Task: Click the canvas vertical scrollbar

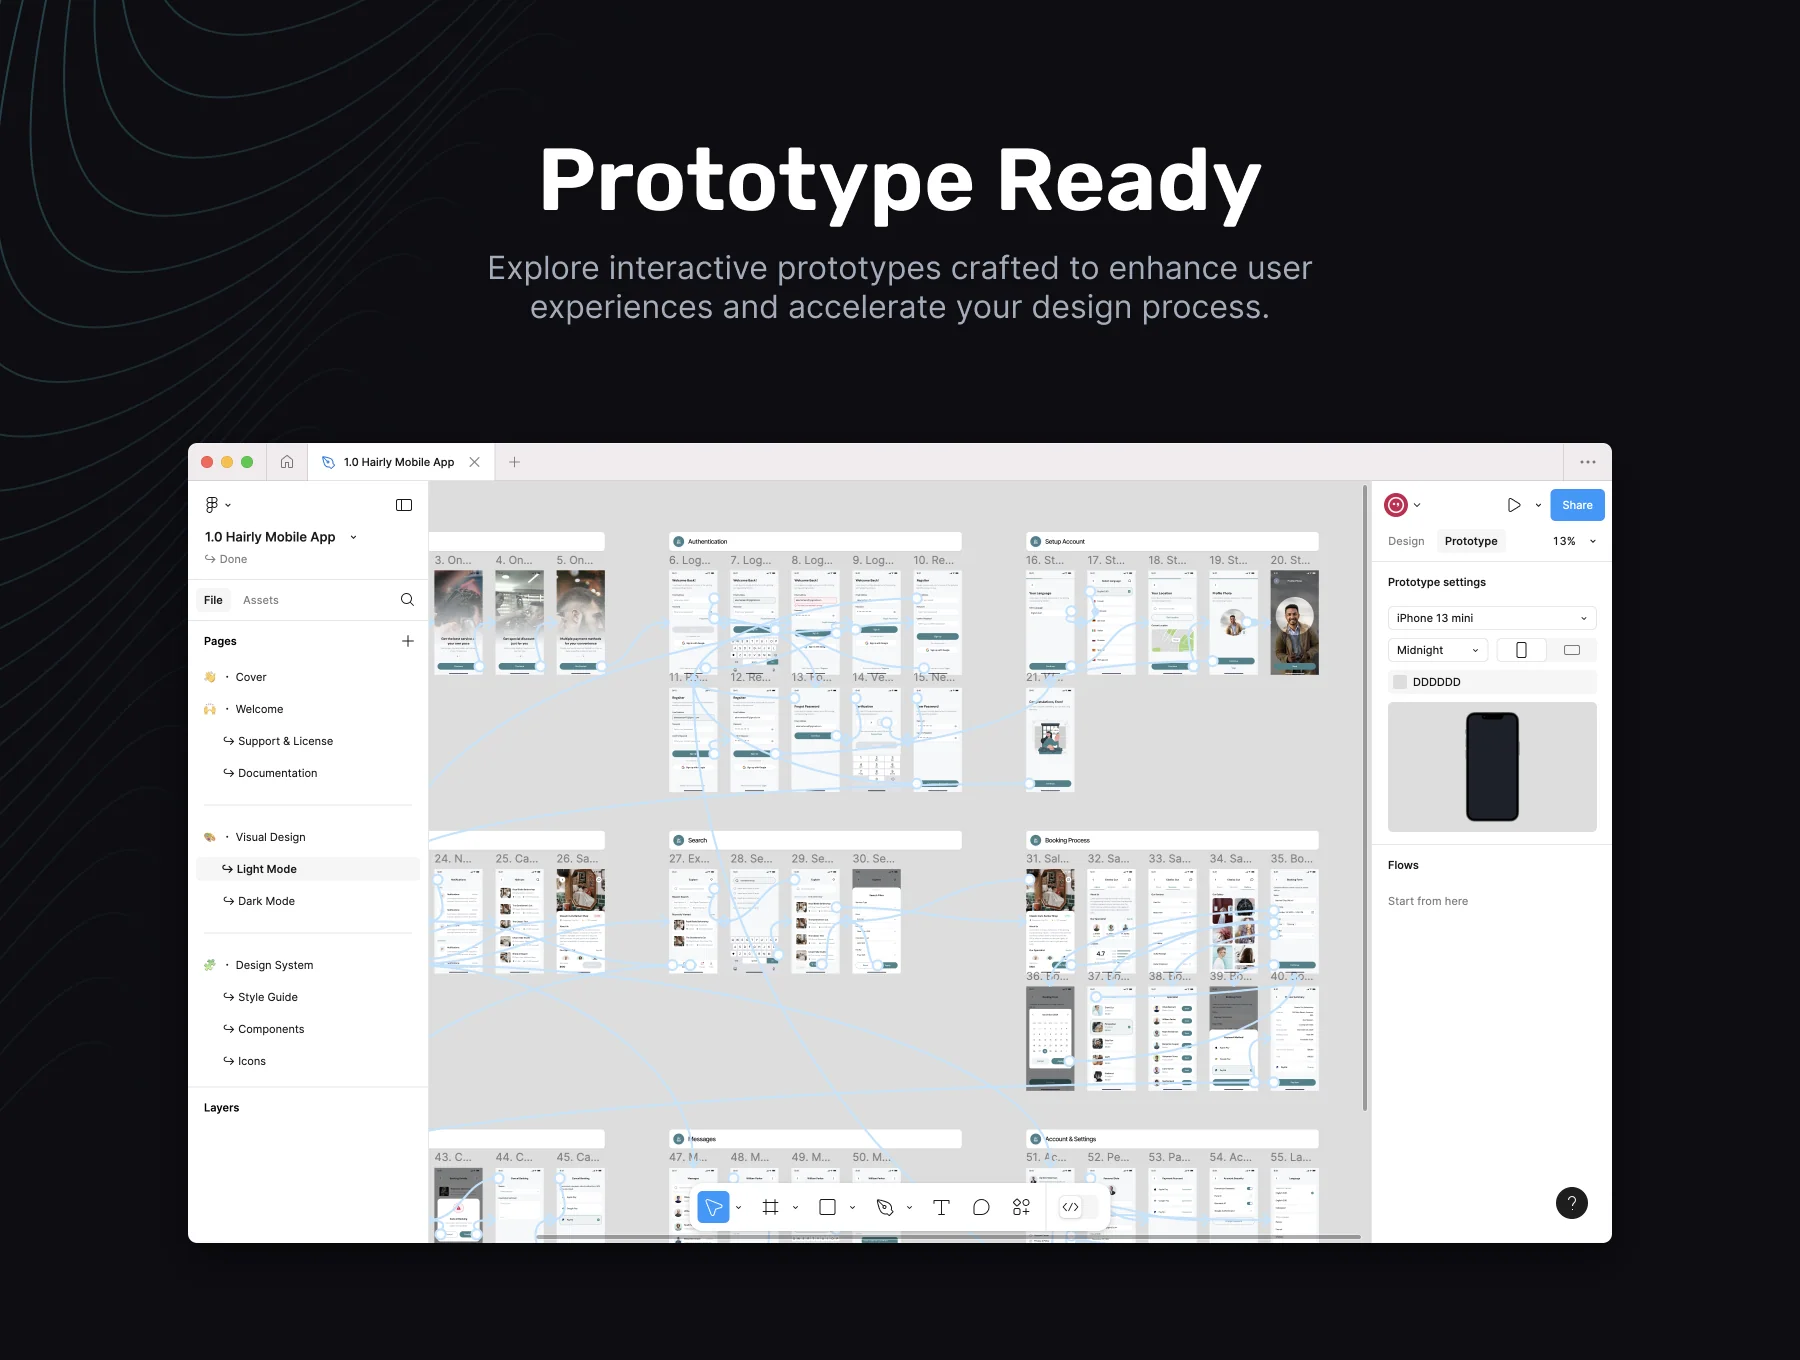Action: (1365, 798)
